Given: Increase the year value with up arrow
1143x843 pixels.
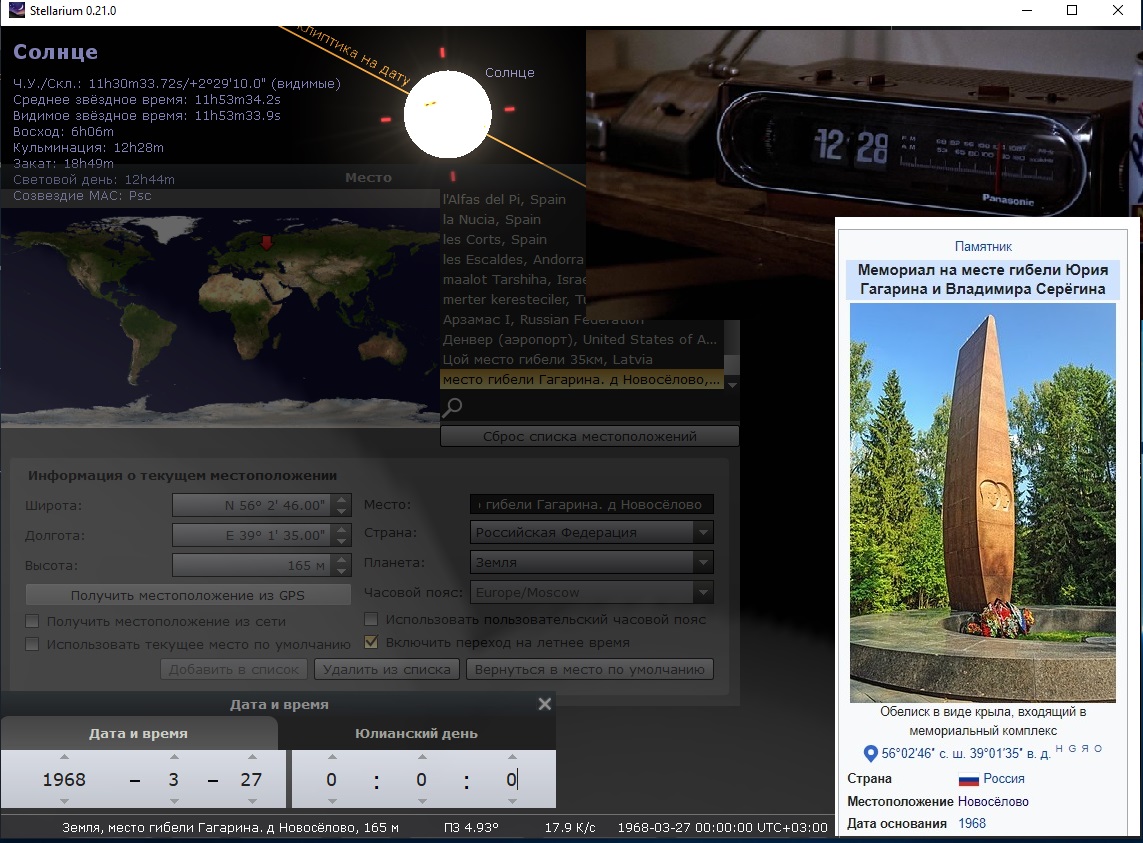Looking at the screenshot, I should coord(64,757).
